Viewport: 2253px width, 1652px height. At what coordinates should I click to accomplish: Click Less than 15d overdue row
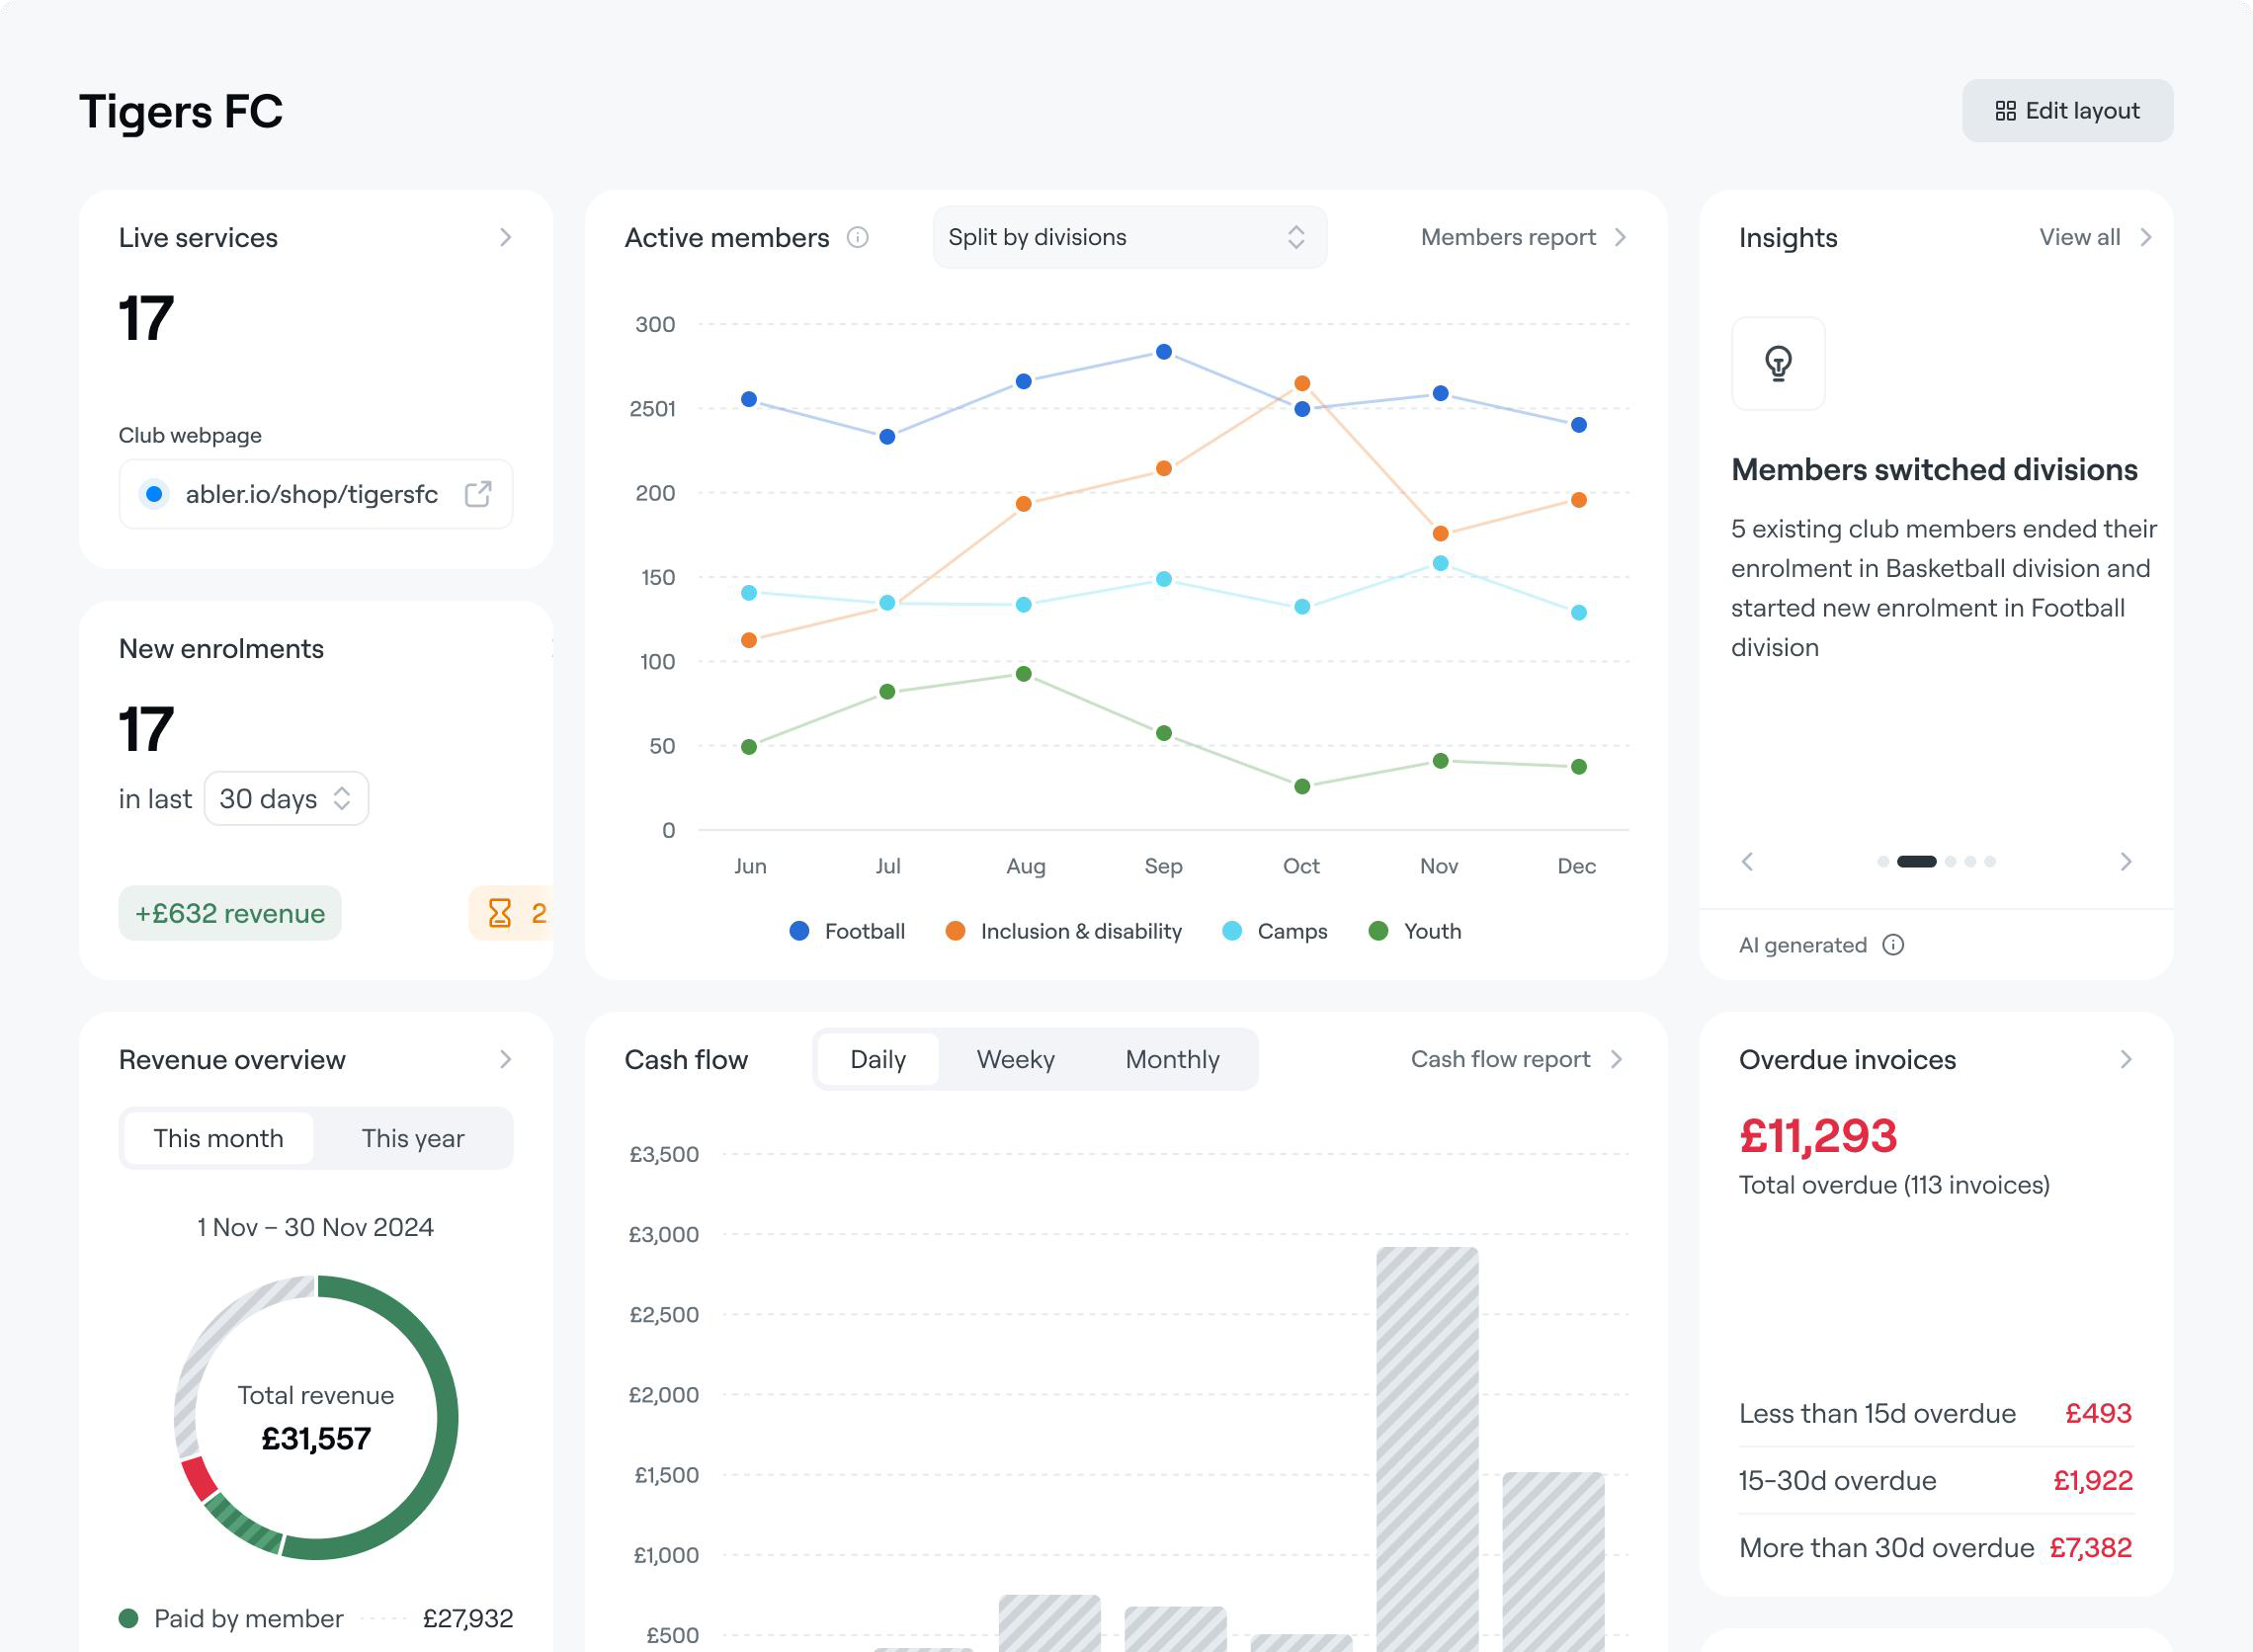(x=1935, y=1414)
